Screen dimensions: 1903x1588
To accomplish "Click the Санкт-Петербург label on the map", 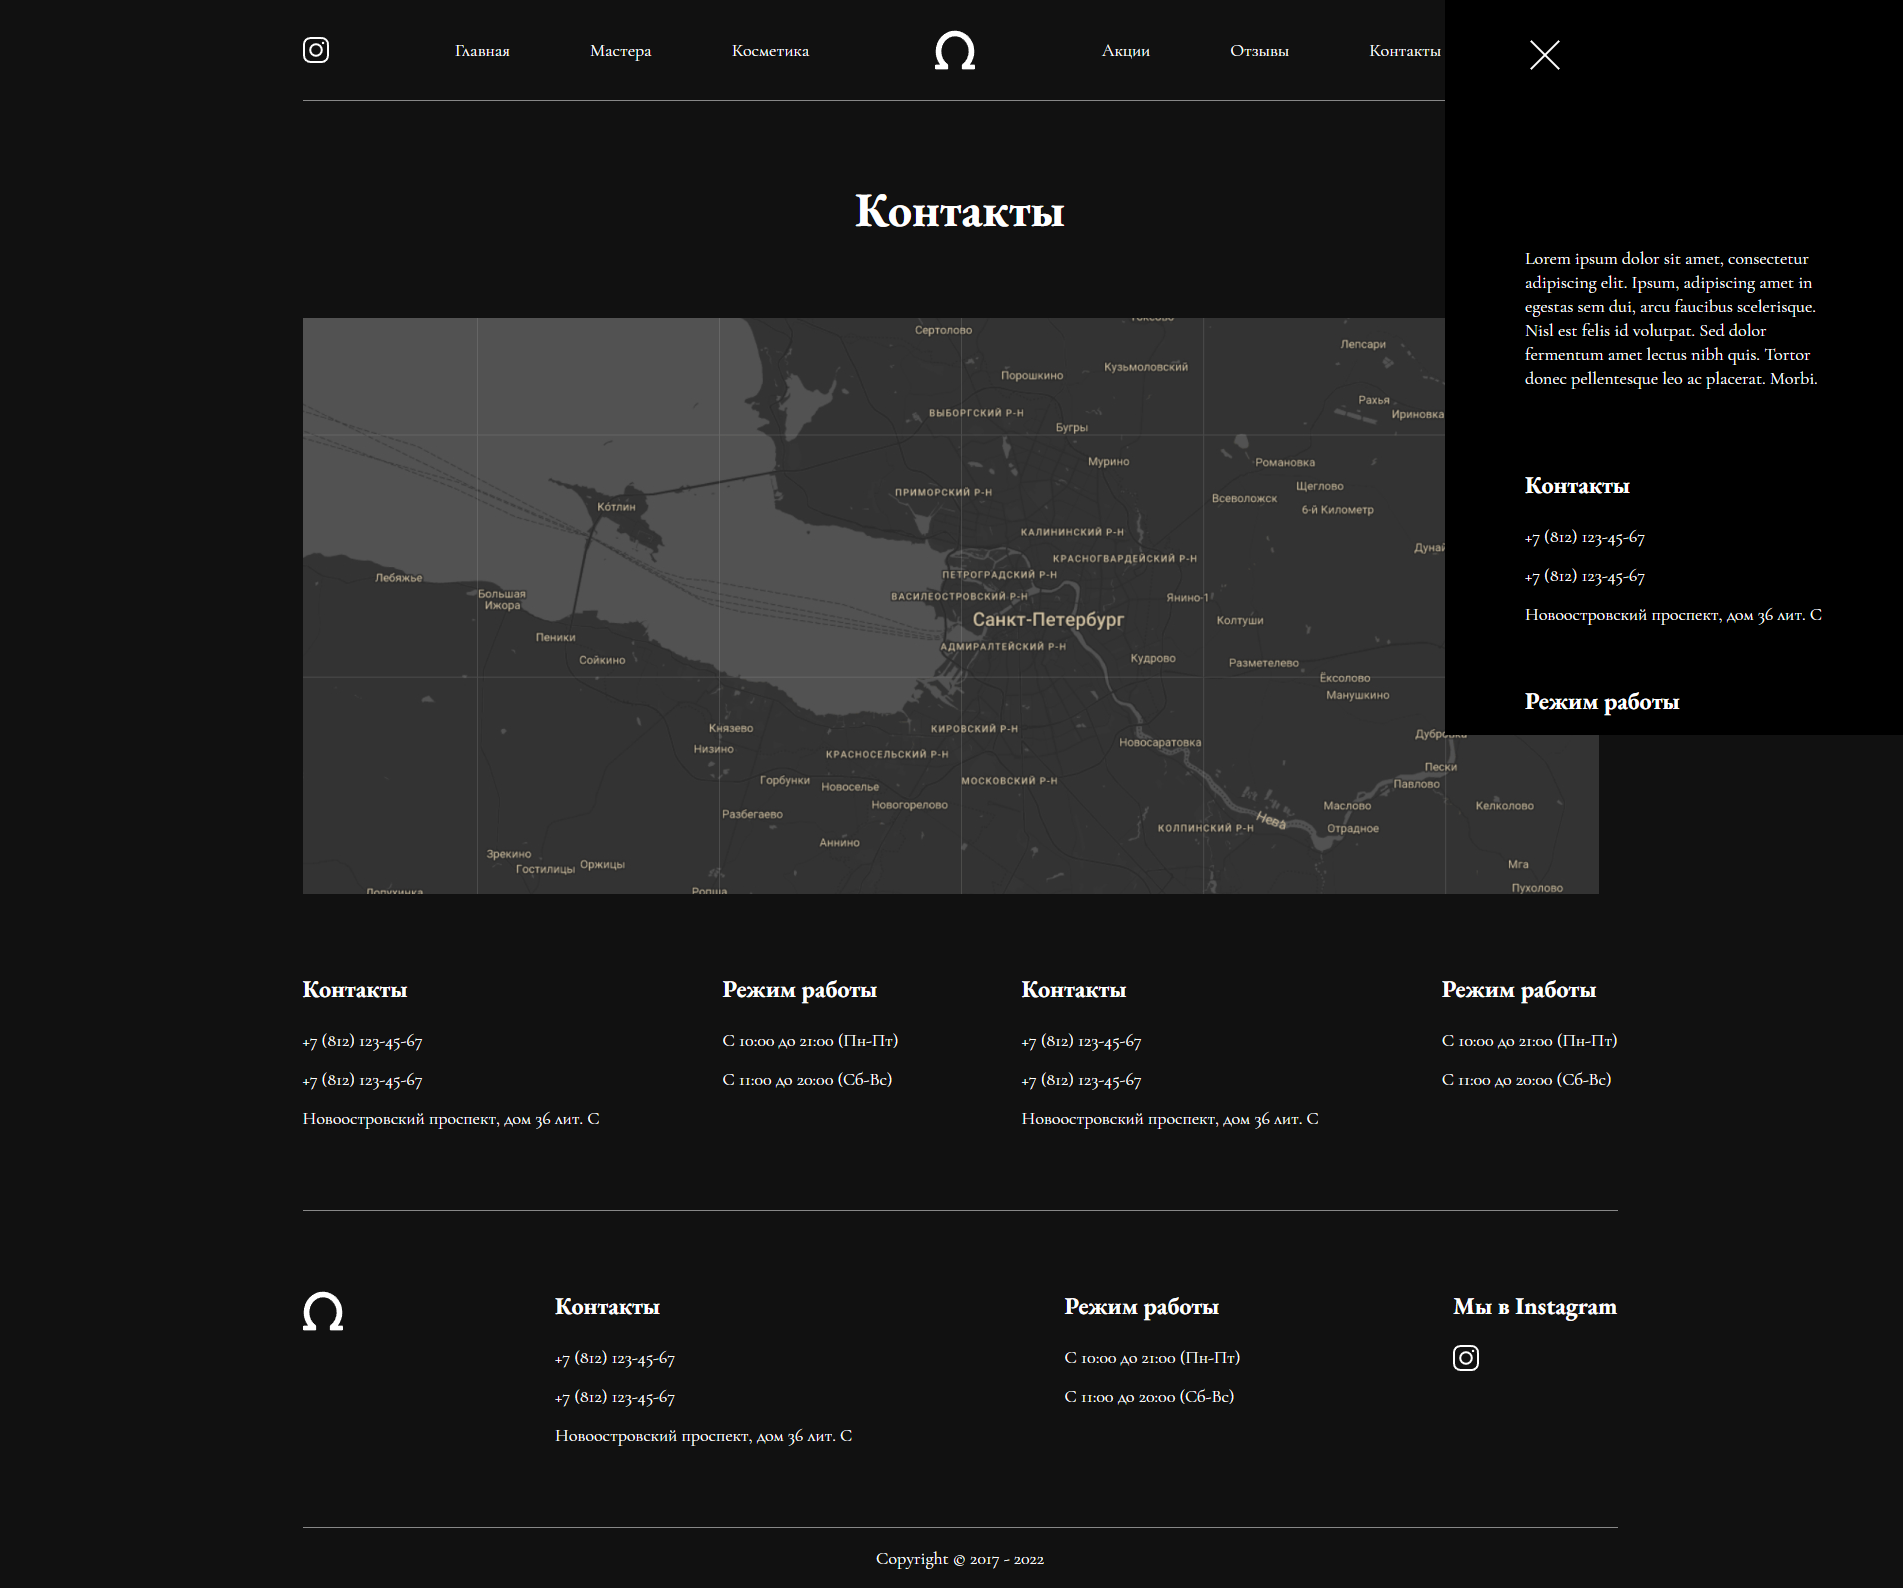I will coord(1048,620).
